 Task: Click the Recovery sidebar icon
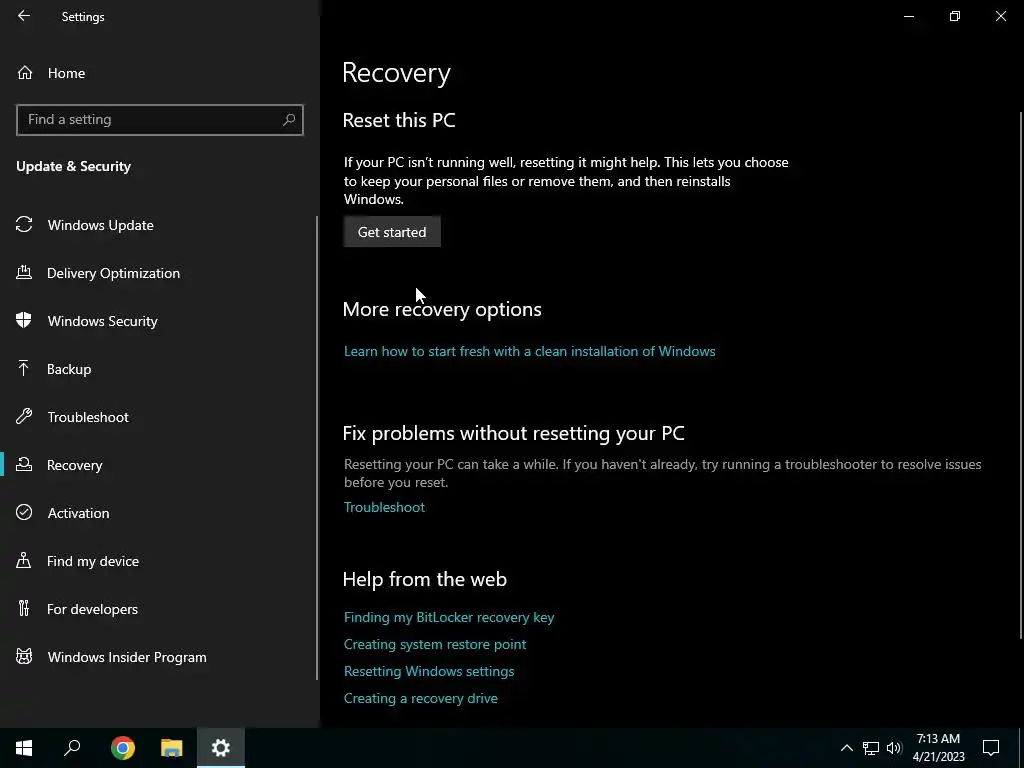tap(24, 464)
